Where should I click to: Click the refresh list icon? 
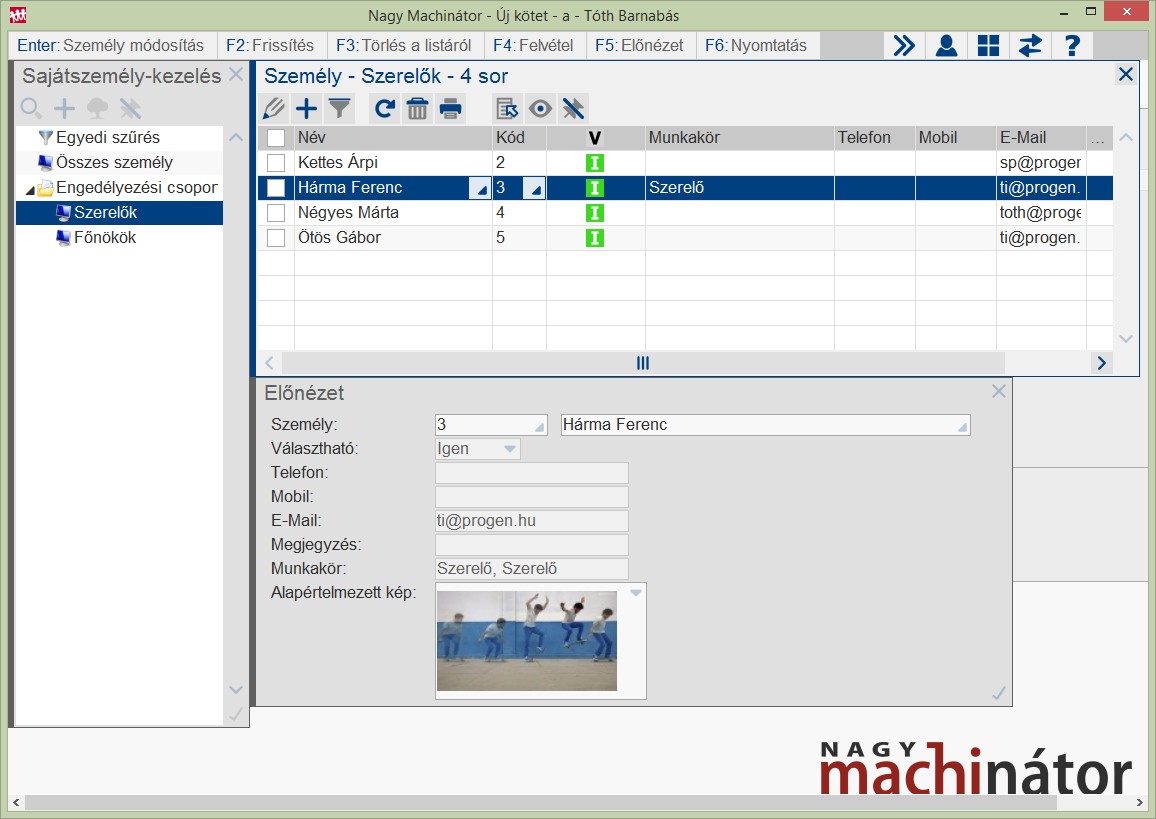coord(384,109)
